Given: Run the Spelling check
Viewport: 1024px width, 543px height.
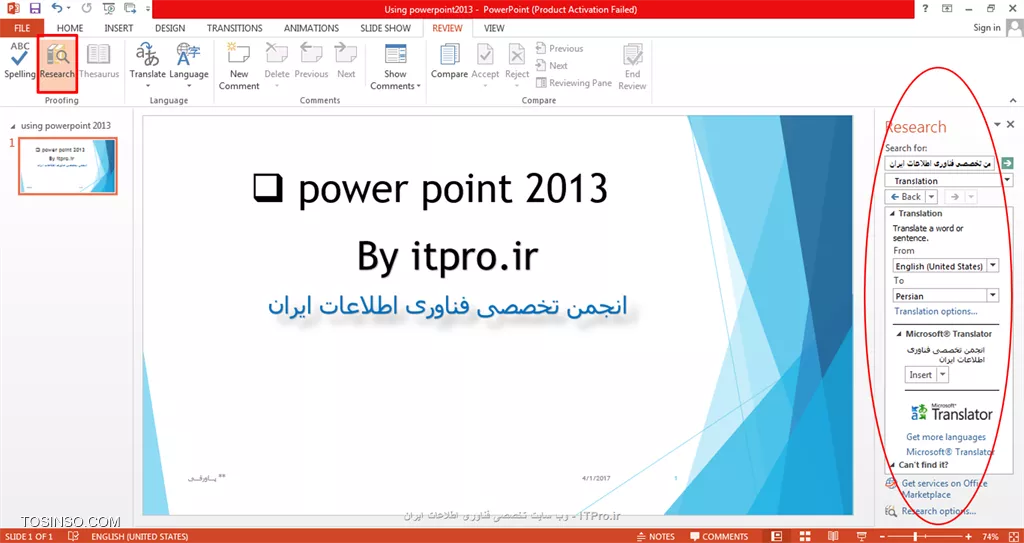Looking at the screenshot, I should point(20,61).
